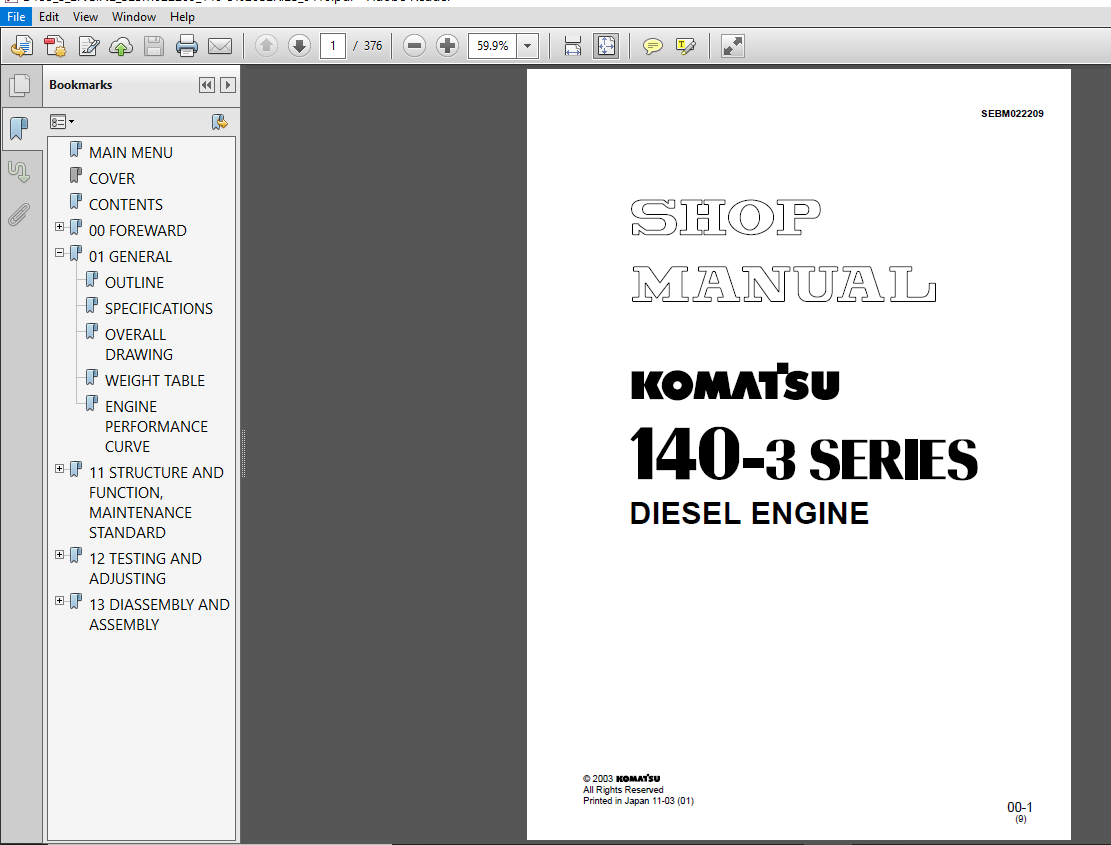Click the Open file toolbar icon

[x=22, y=46]
